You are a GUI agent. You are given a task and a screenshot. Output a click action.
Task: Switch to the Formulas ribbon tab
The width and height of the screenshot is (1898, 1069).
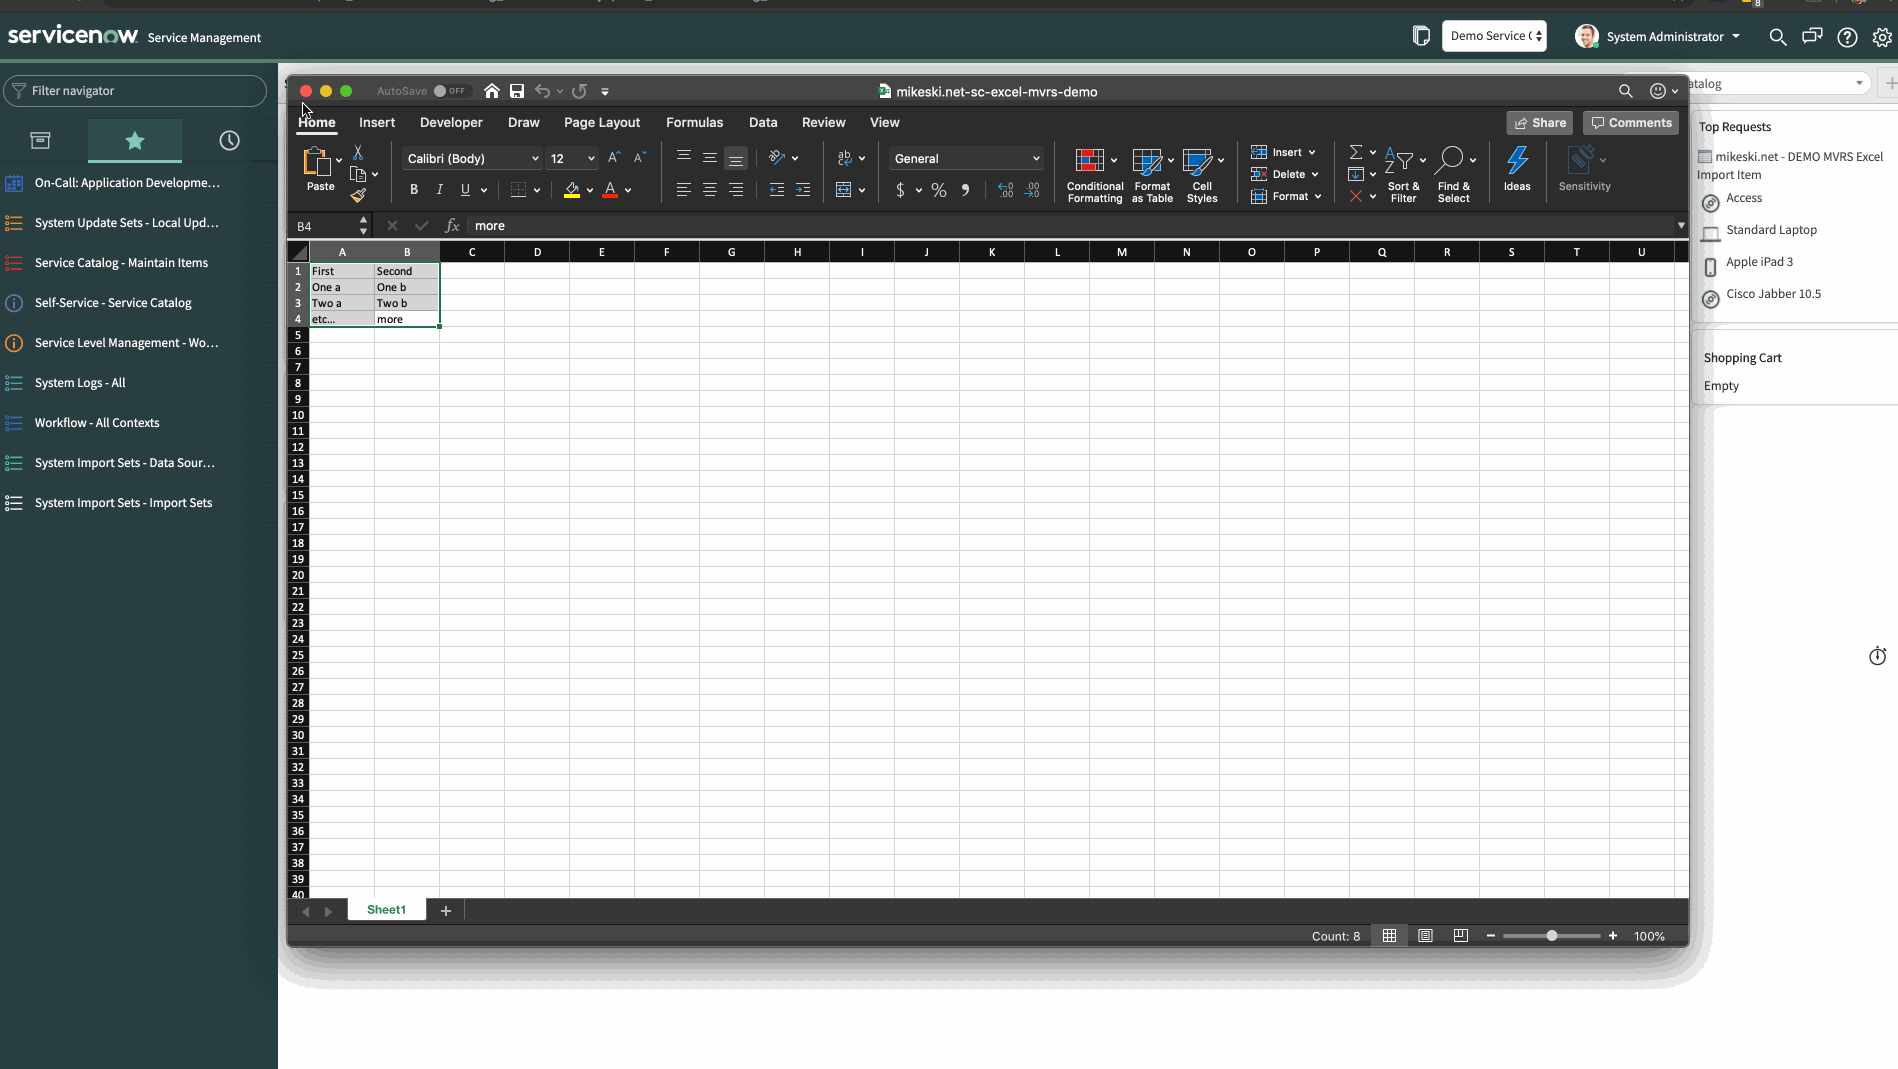[694, 122]
